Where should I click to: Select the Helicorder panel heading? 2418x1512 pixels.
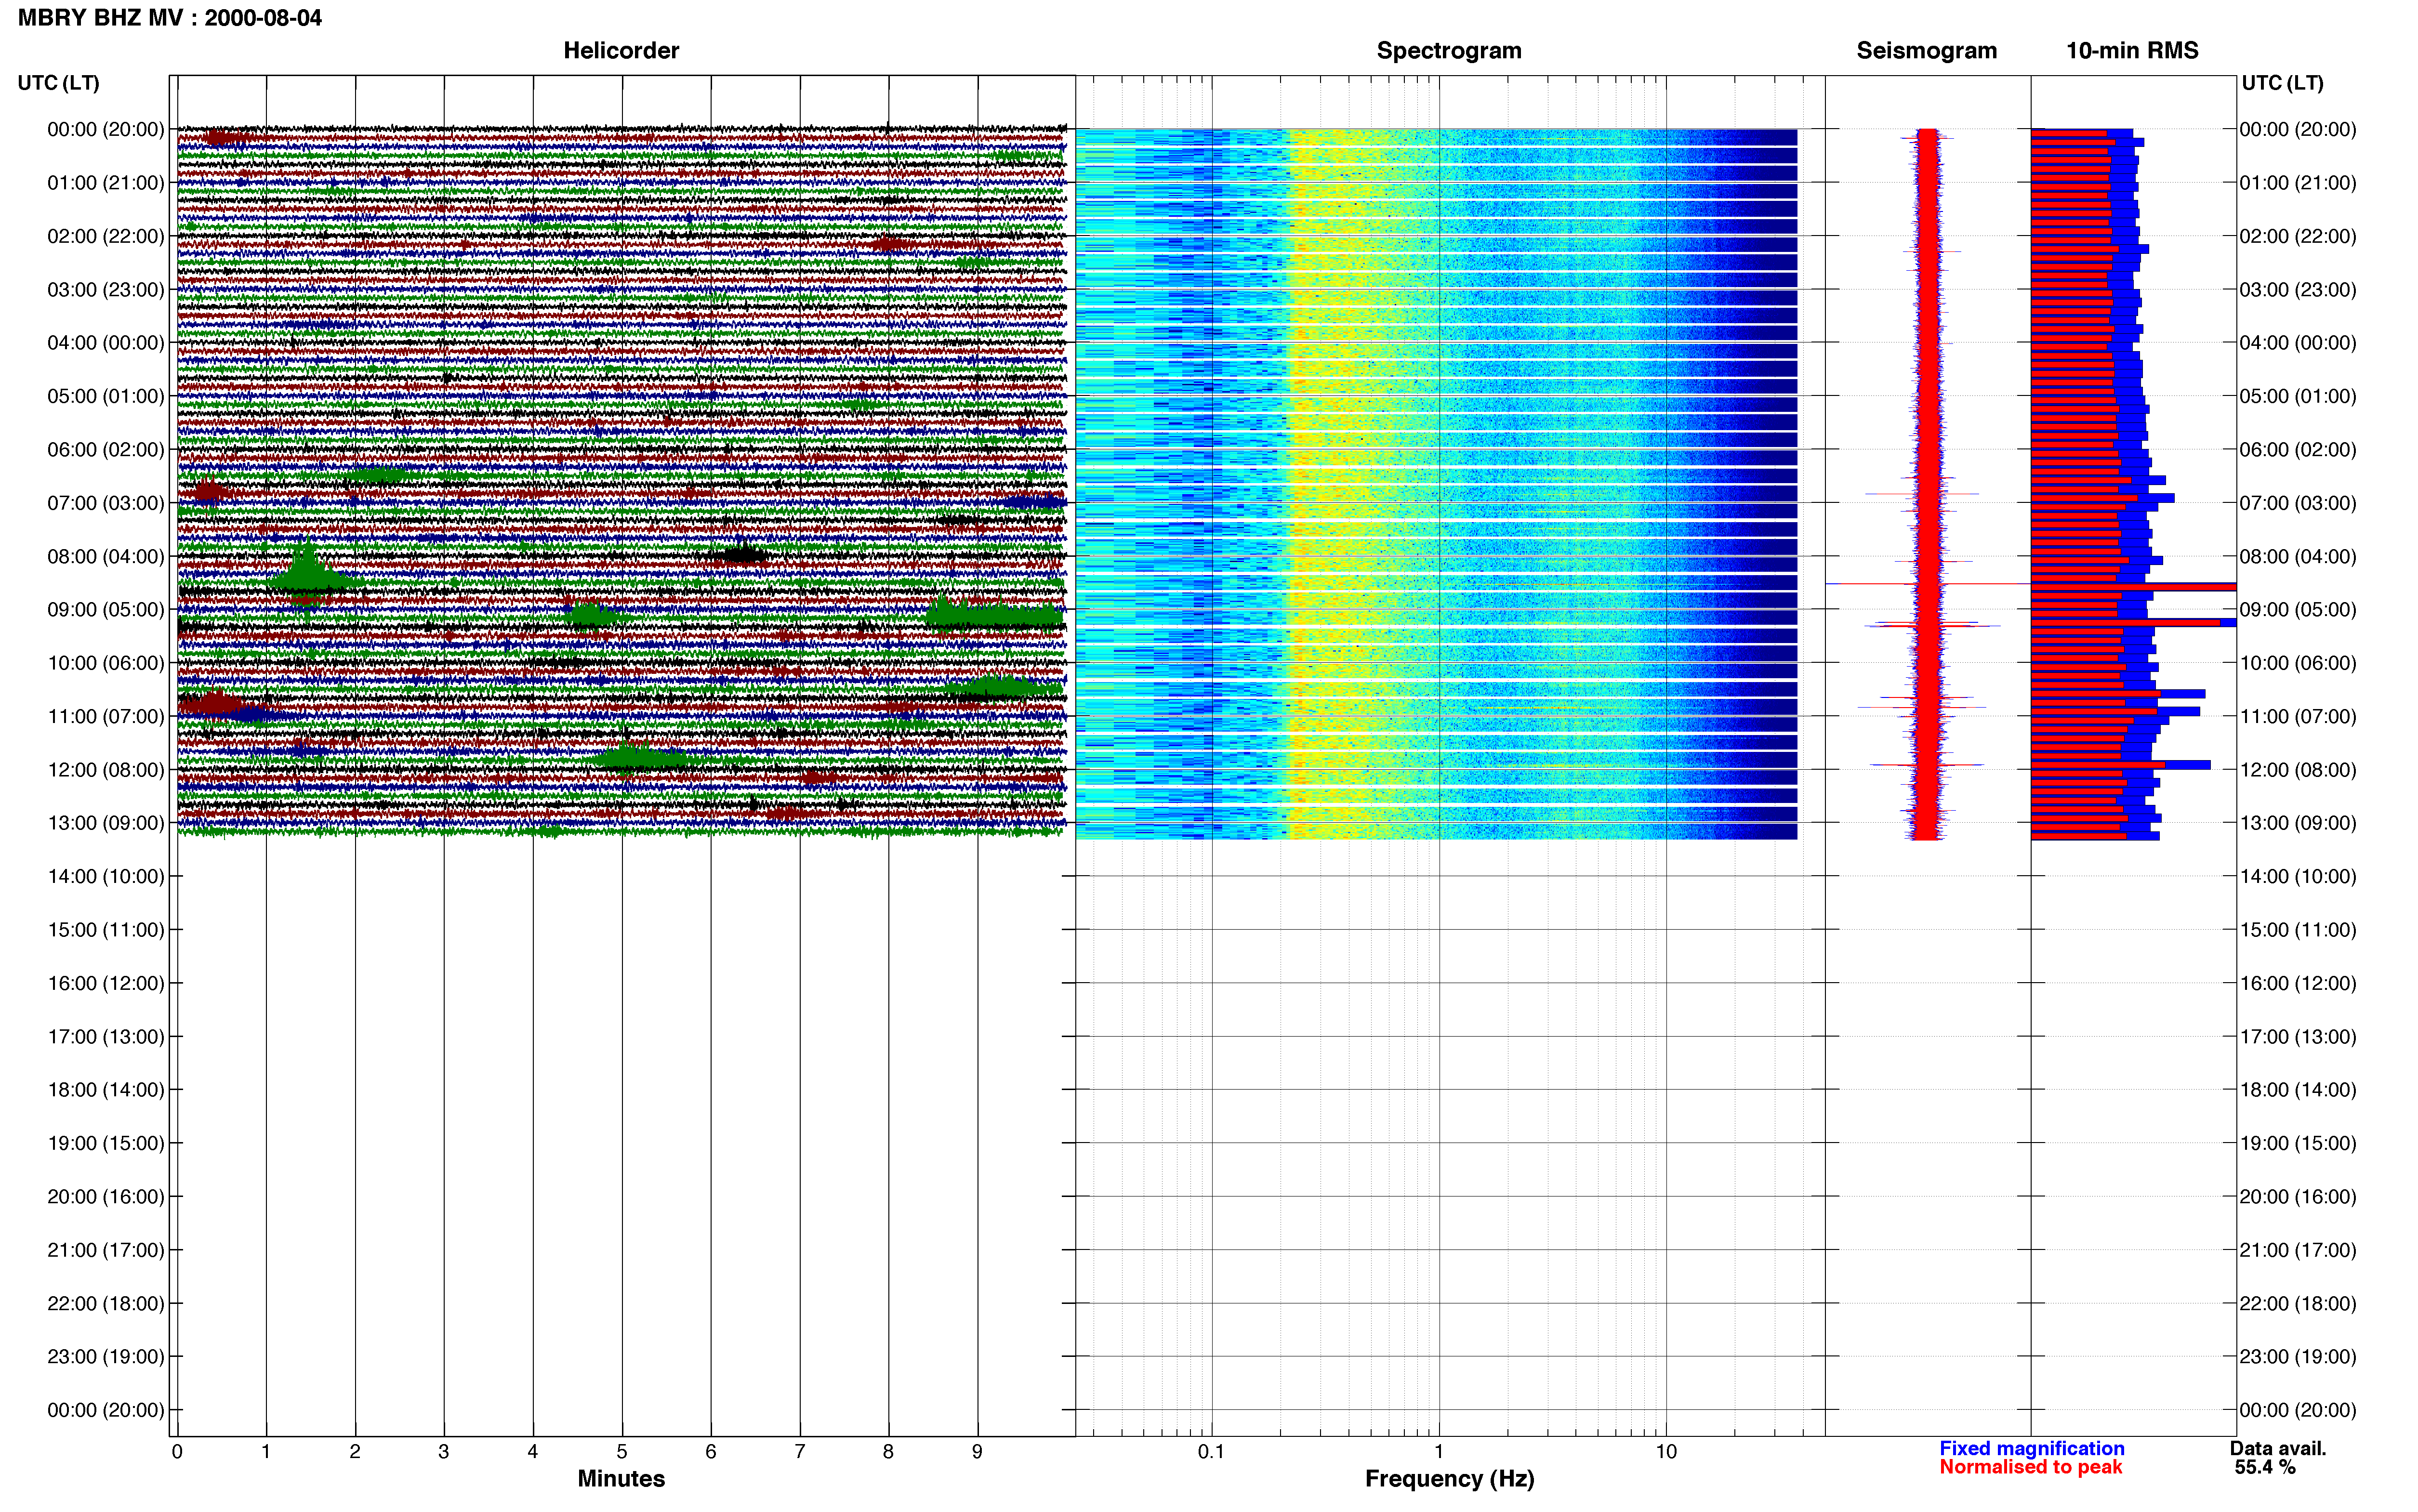pyautogui.click(x=621, y=50)
